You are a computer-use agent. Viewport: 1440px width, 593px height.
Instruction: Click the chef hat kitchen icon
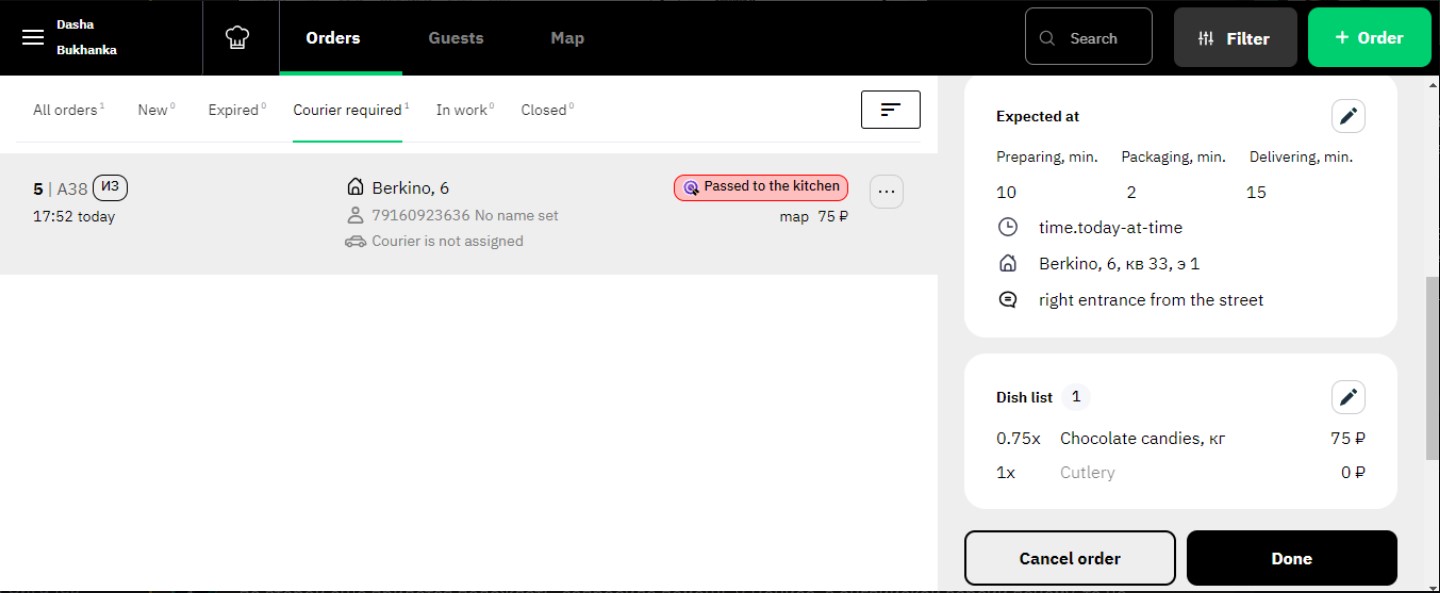click(237, 38)
